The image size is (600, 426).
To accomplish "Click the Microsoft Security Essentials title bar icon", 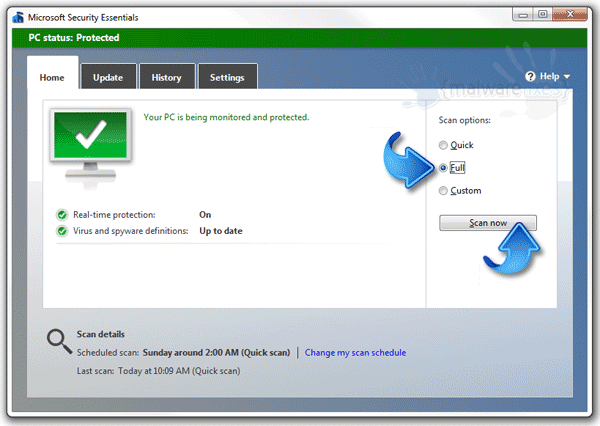I will point(18,17).
